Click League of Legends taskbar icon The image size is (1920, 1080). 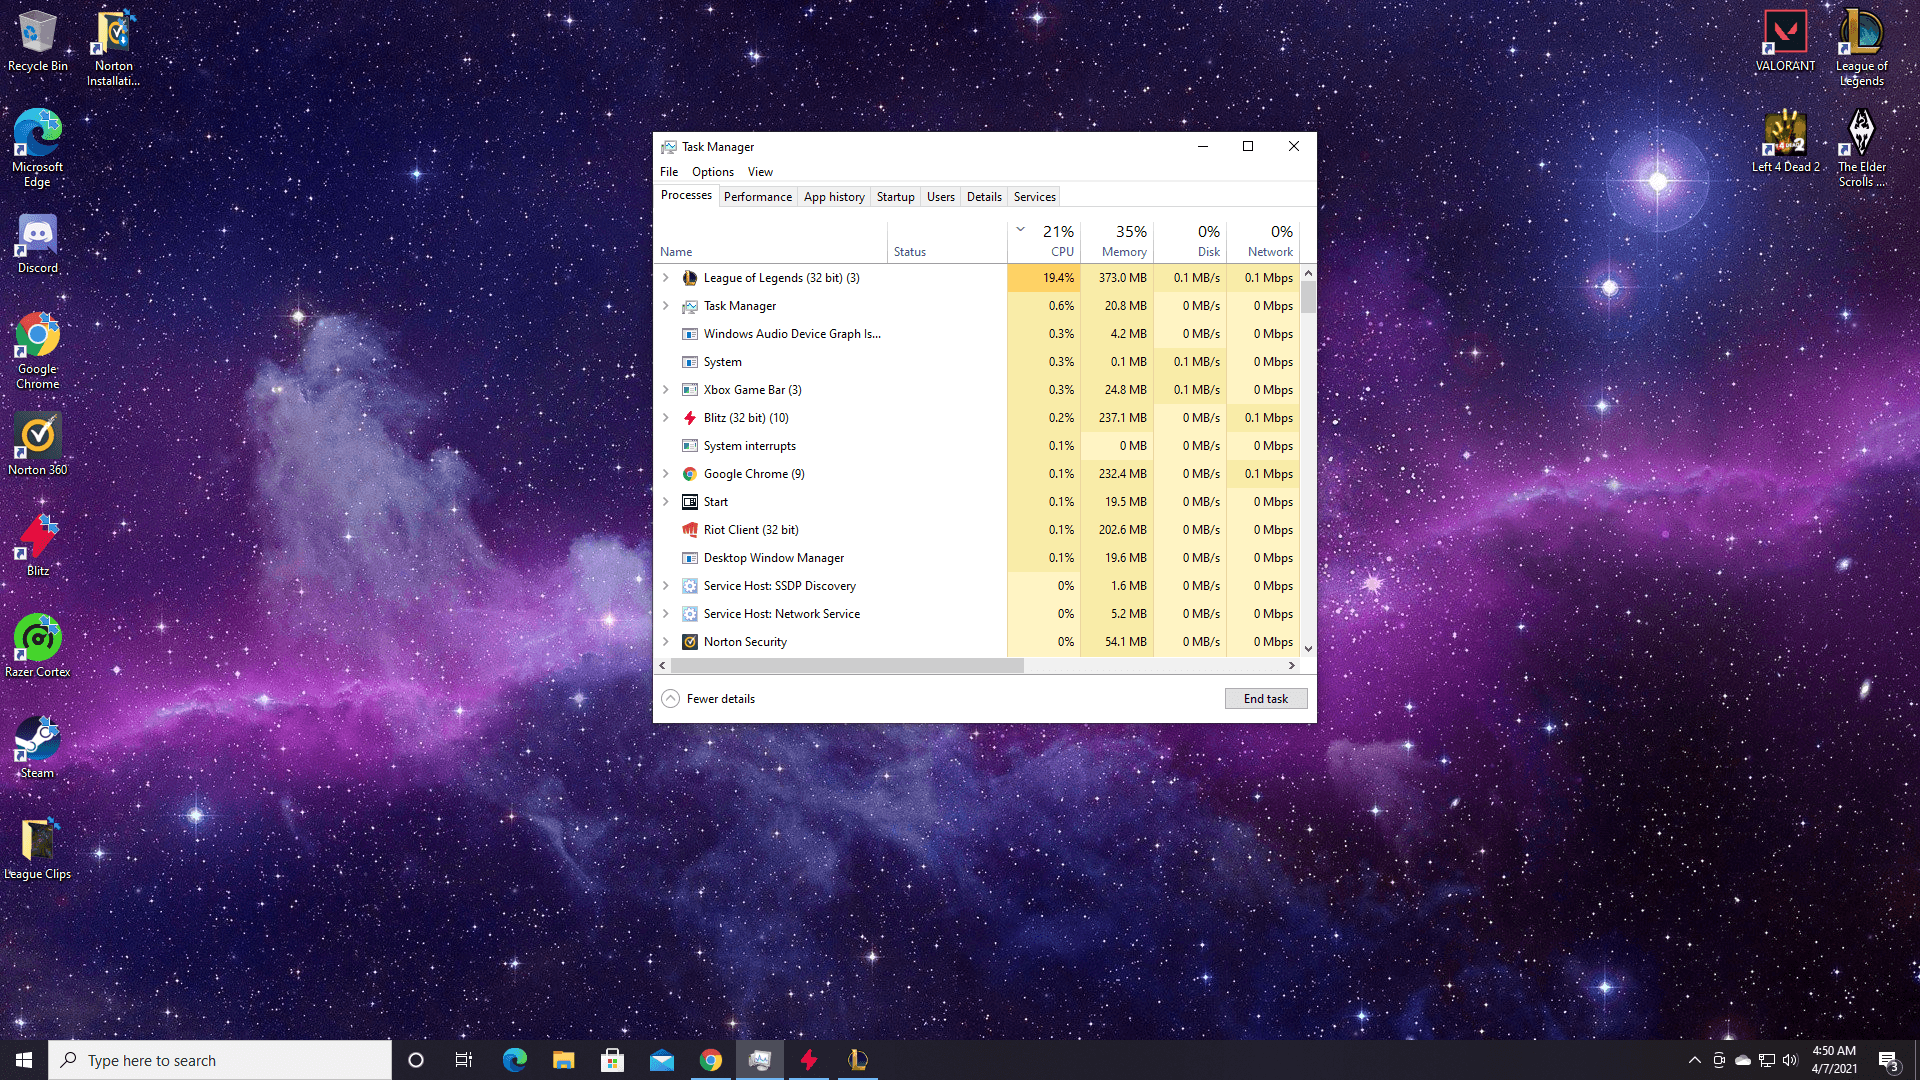[x=857, y=1060]
